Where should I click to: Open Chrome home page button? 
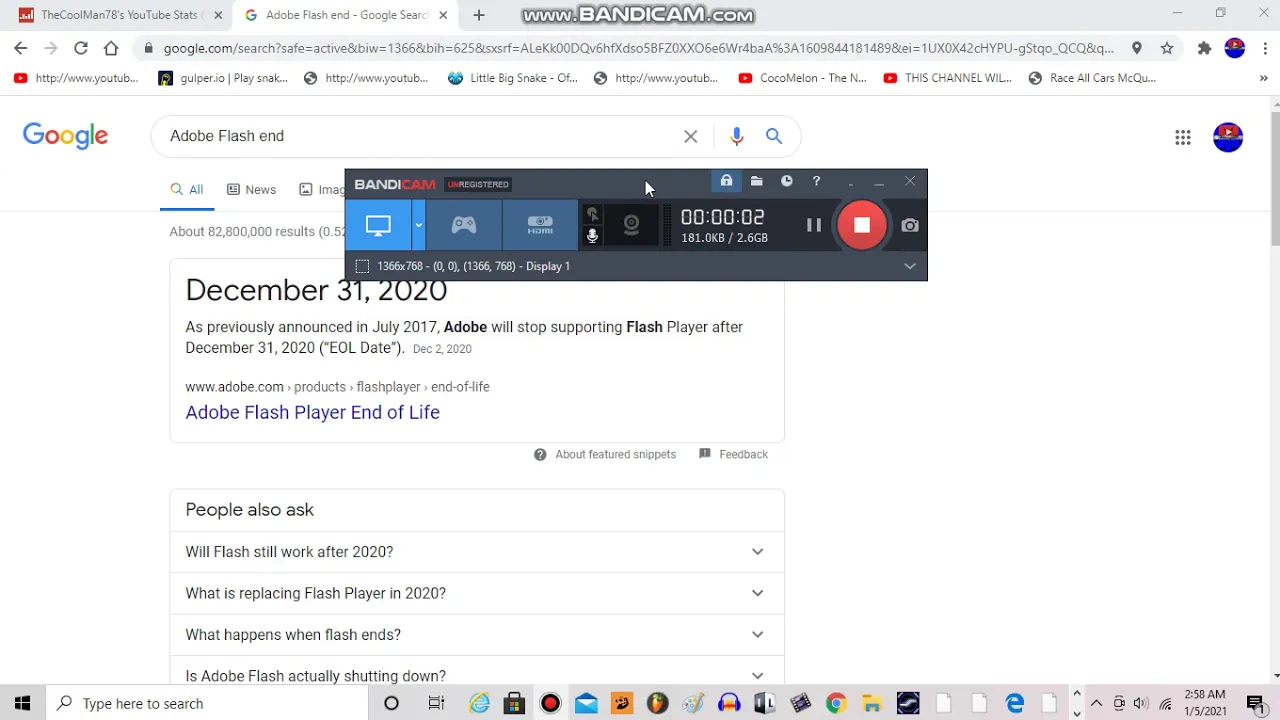pyautogui.click(x=111, y=48)
